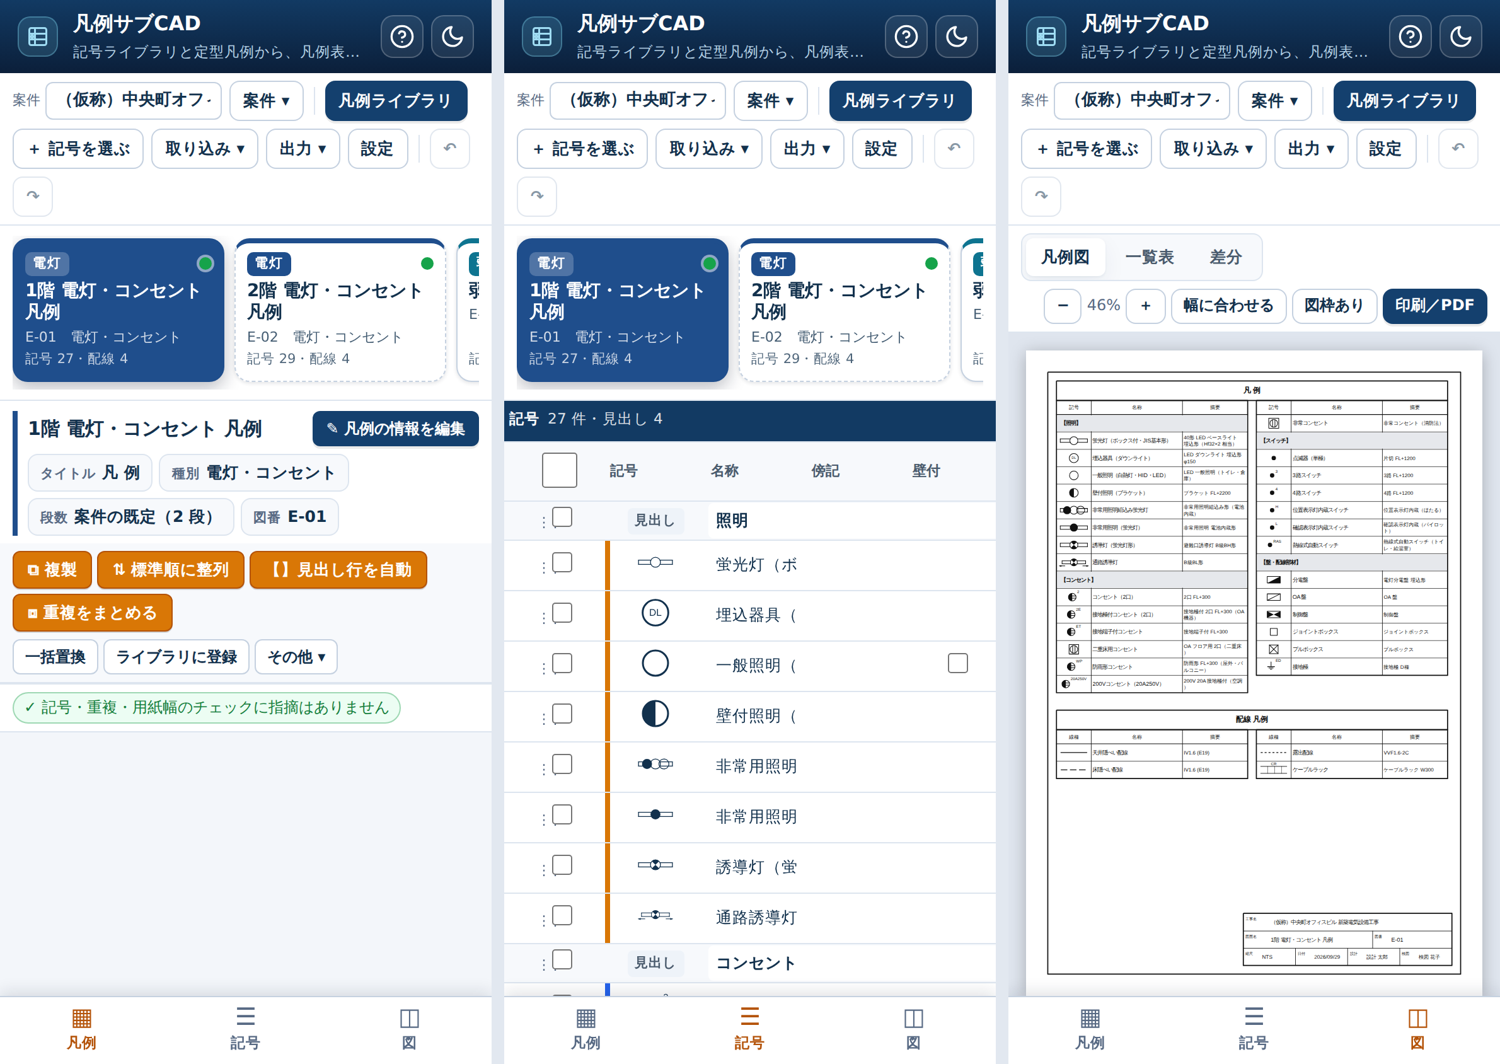This screenshot has height=1064, width=1500.
Task: Check the row checkbox for 蛍光灯
Action: pyautogui.click(x=563, y=563)
